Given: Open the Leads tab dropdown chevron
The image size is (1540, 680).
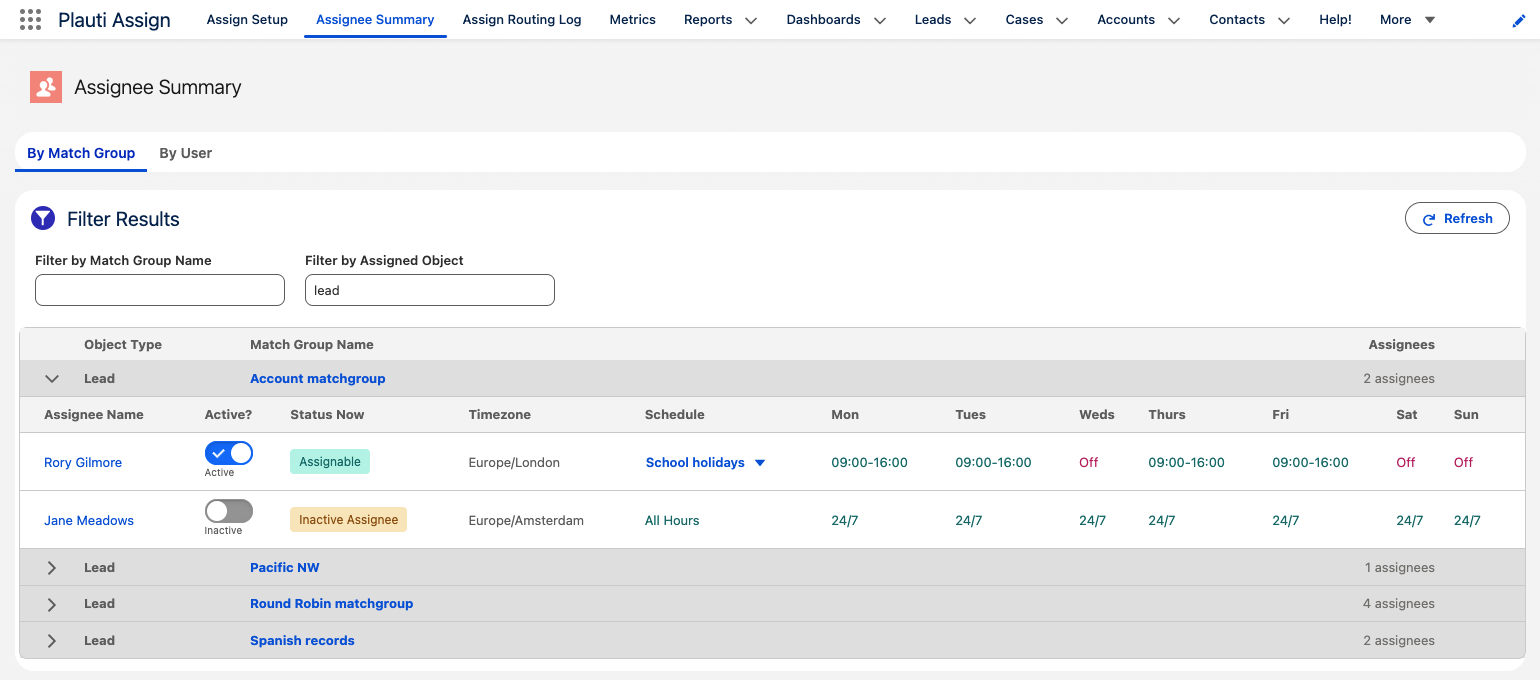Looking at the screenshot, I should (x=969, y=20).
